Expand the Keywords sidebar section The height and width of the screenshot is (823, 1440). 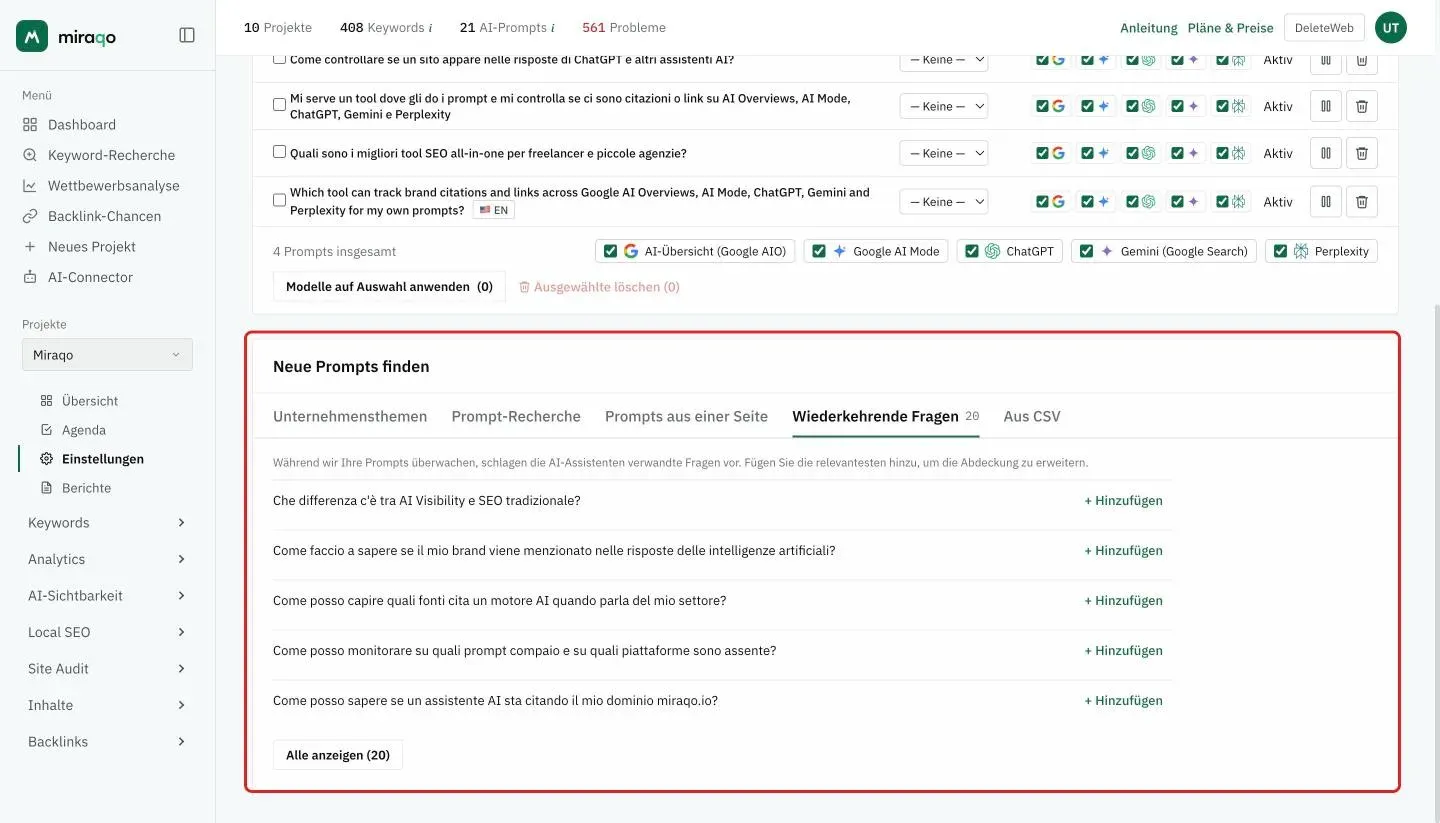click(x=107, y=522)
